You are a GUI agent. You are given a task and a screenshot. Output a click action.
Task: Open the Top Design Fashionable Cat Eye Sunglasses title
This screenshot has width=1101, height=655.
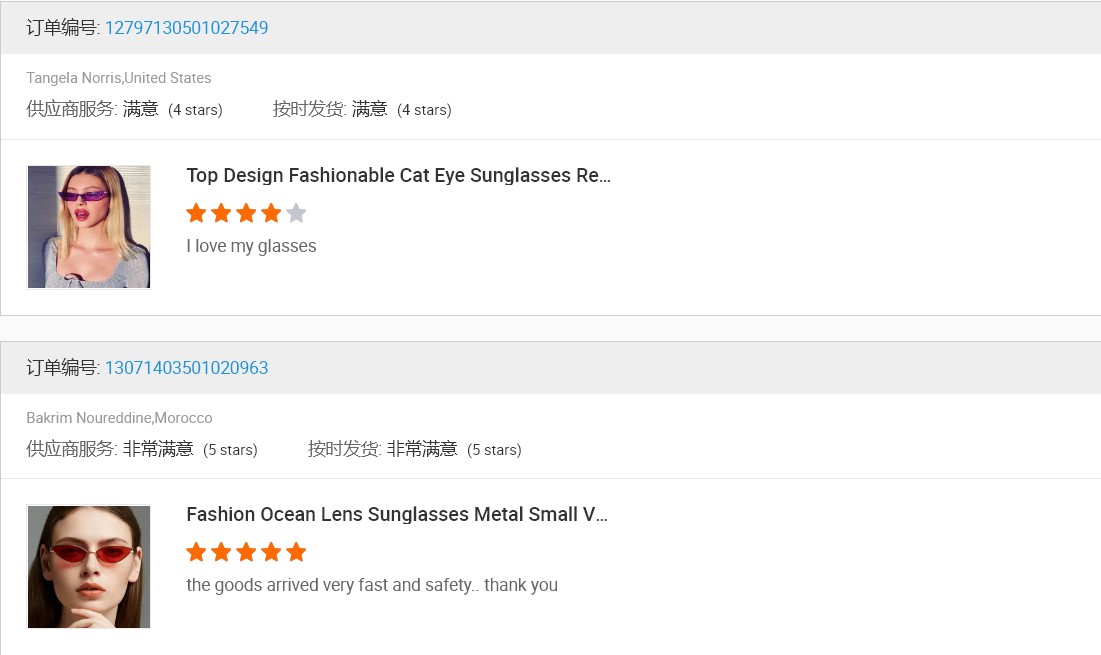coord(398,176)
